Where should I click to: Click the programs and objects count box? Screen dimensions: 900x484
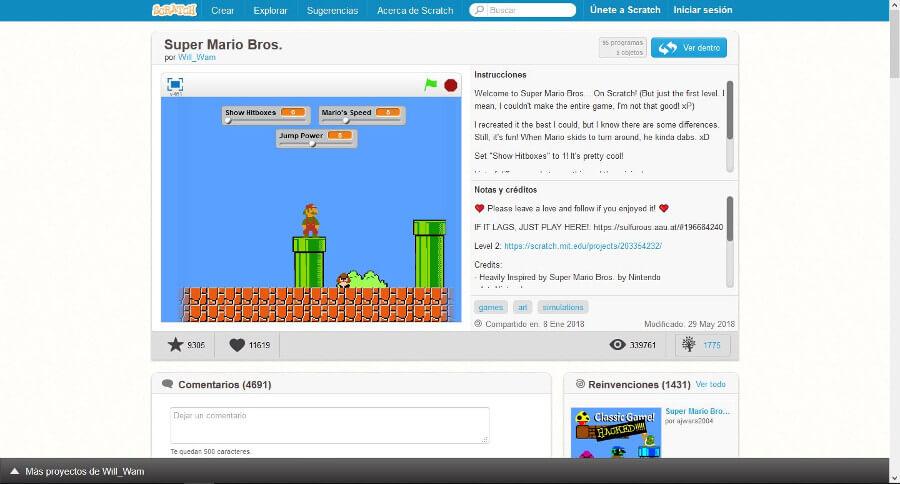pyautogui.click(x=623, y=48)
